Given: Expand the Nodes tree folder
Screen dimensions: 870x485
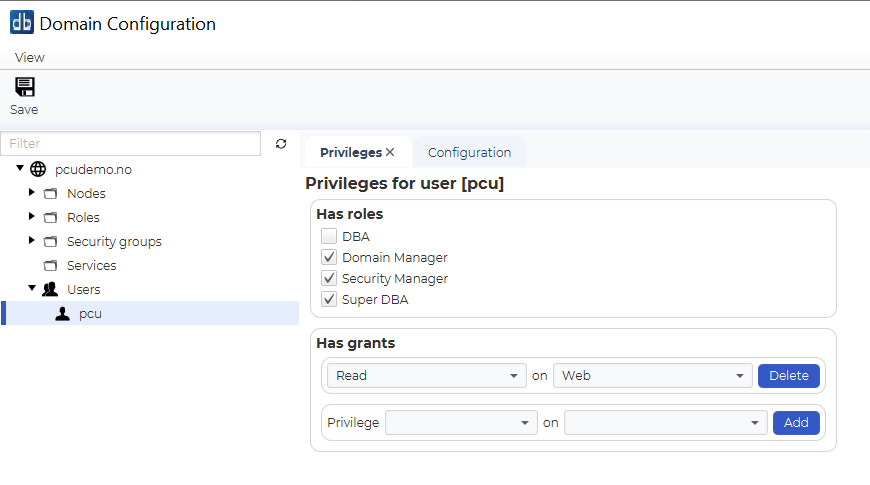Looking at the screenshot, I should point(32,193).
